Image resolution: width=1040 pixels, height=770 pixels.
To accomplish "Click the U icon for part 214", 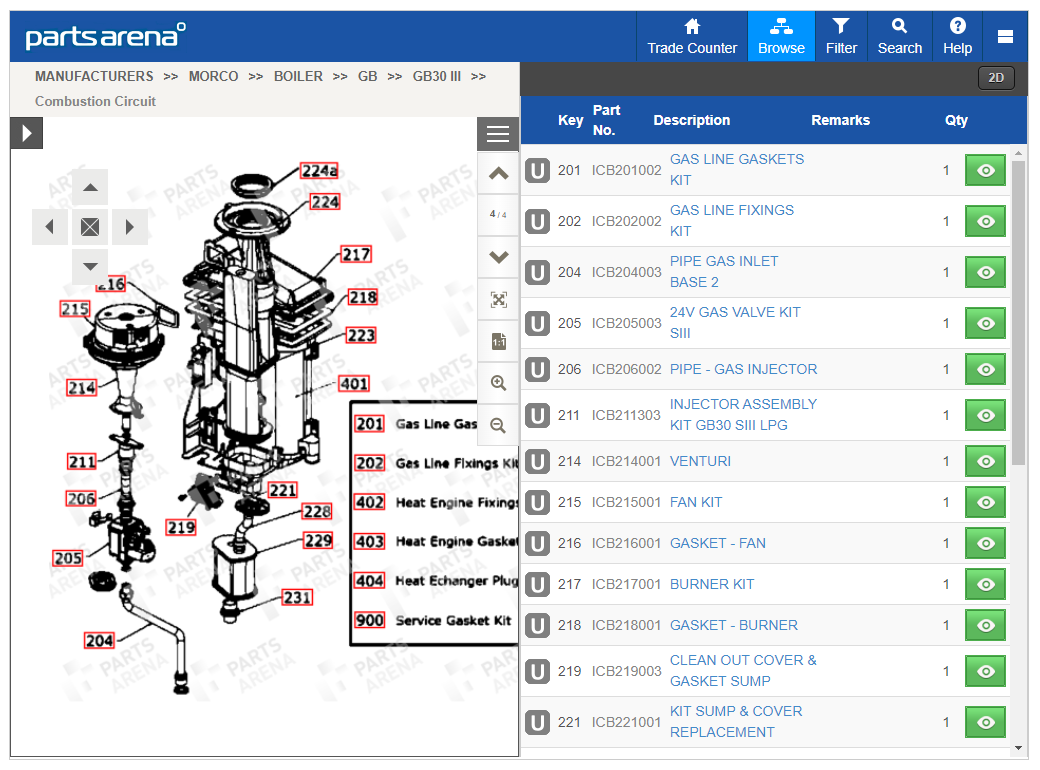I will (537, 462).
